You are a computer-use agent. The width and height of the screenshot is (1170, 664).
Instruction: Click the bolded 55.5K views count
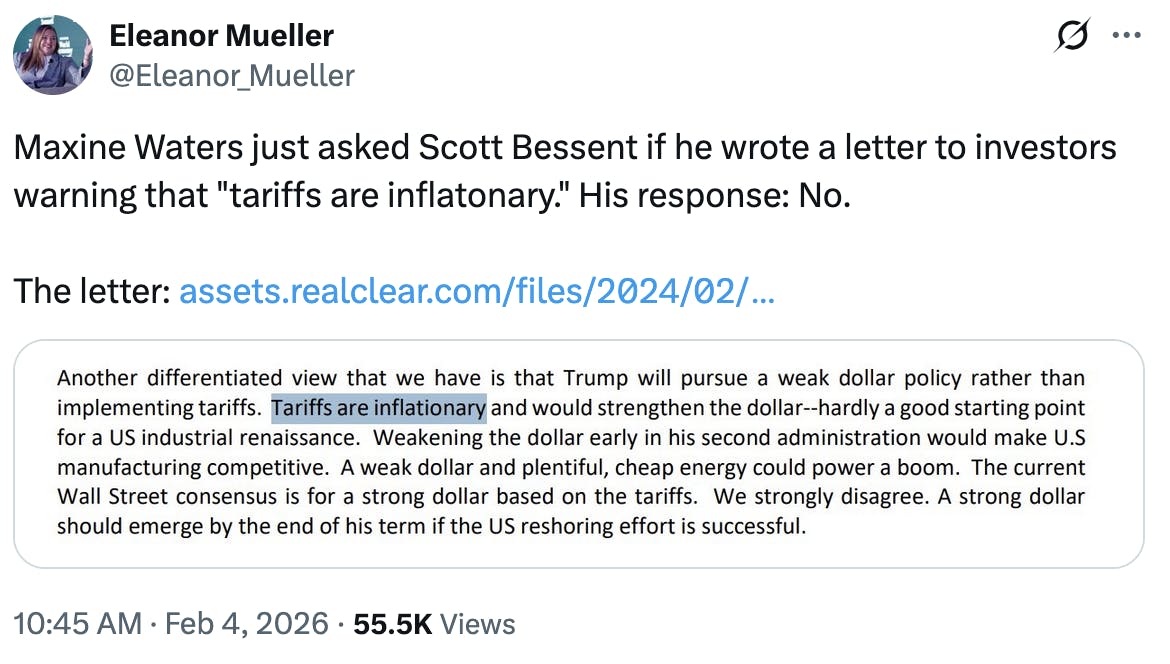pos(395,623)
